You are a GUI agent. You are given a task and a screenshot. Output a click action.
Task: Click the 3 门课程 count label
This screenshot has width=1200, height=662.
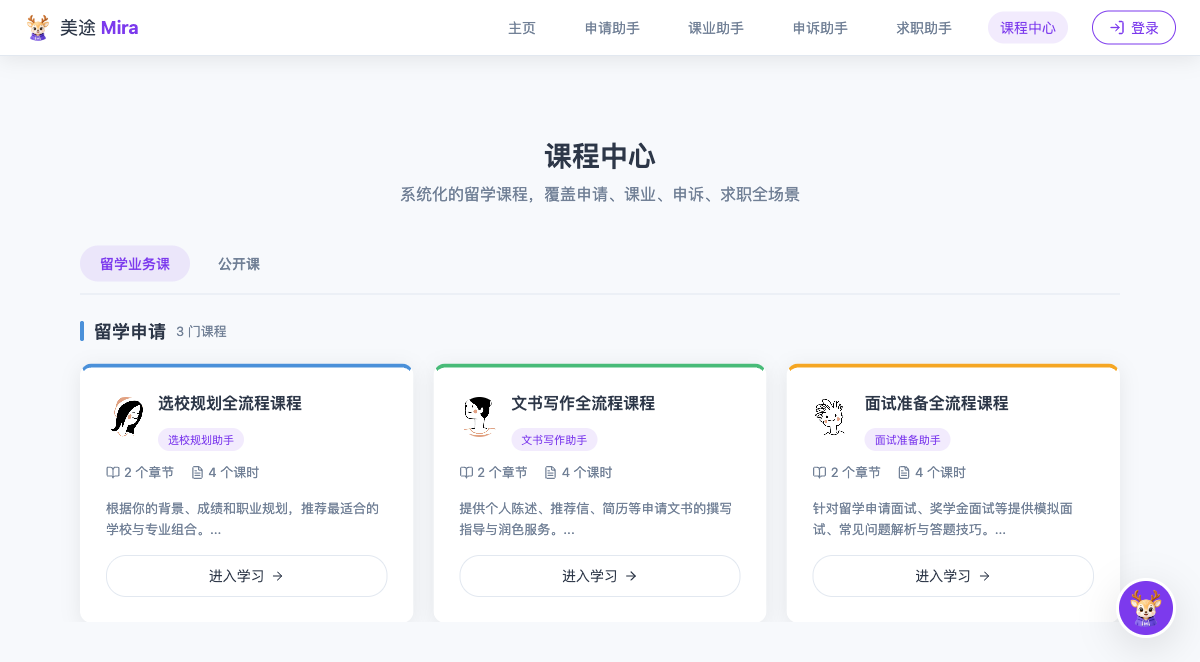[201, 332]
